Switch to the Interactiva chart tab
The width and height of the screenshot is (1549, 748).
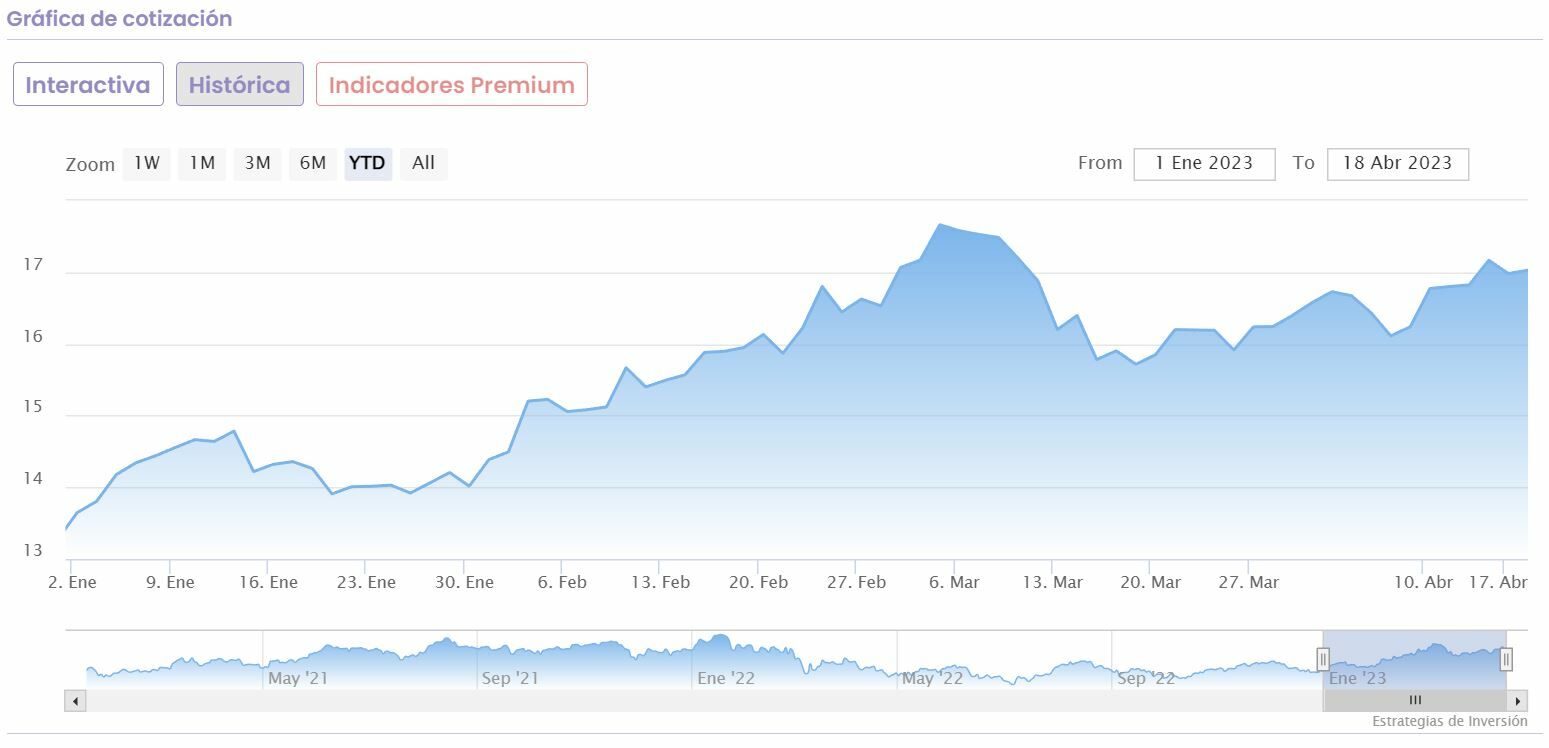point(88,85)
